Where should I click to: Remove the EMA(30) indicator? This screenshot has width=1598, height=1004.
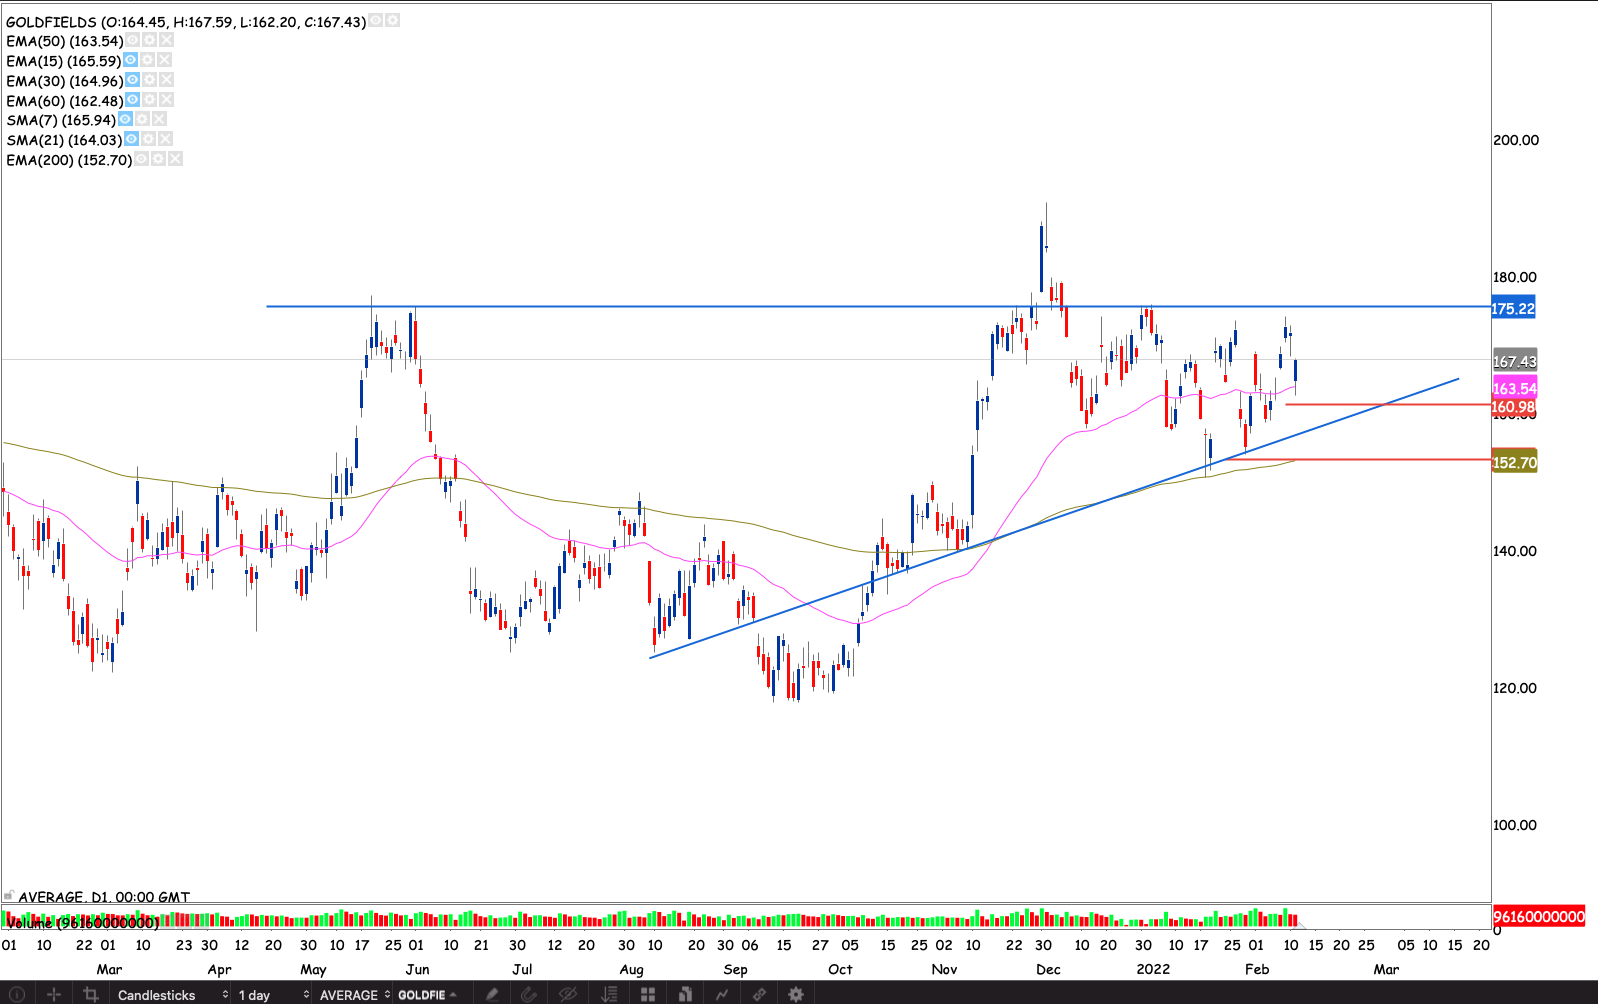166,80
